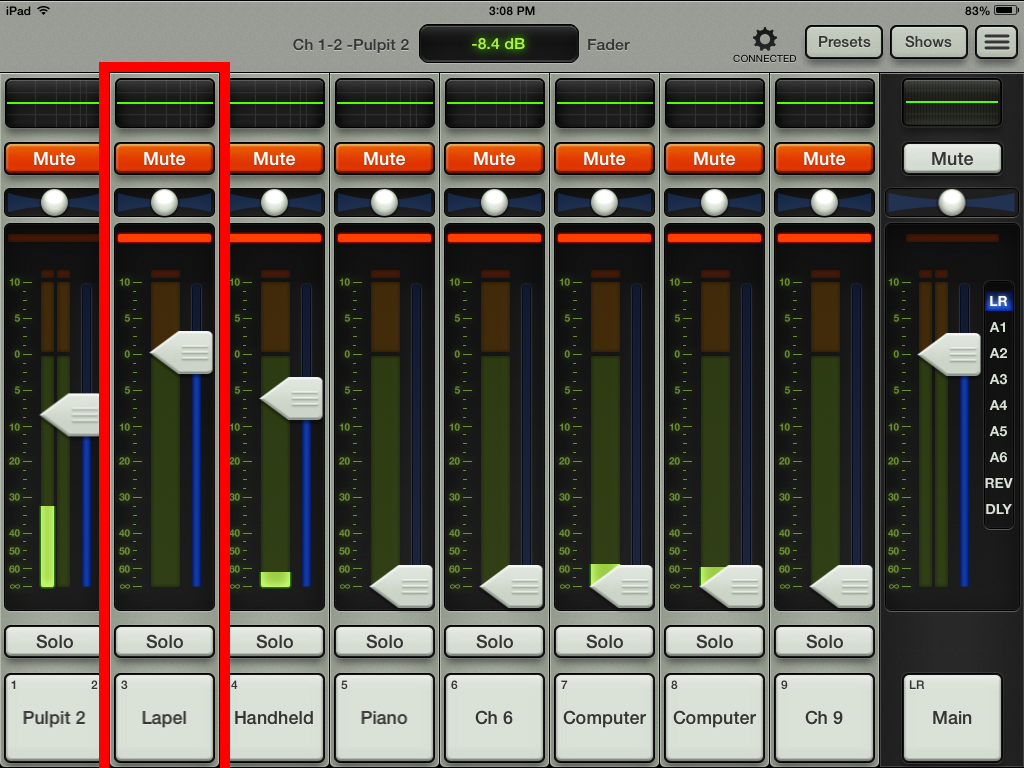Toggle Solo on the Ch 6 channel
The image size is (1024, 768).
pyautogui.click(x=495, y=642)
